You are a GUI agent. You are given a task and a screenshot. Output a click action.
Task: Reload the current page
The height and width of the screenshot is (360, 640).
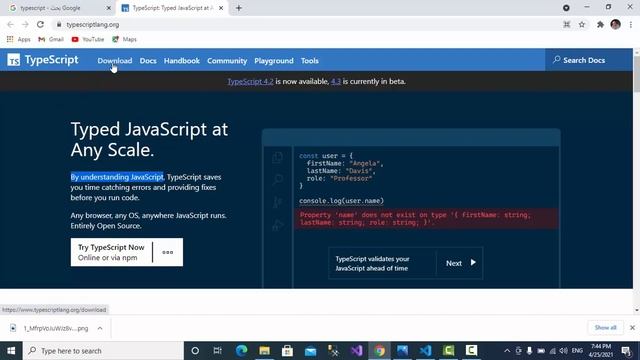point(40,24)
